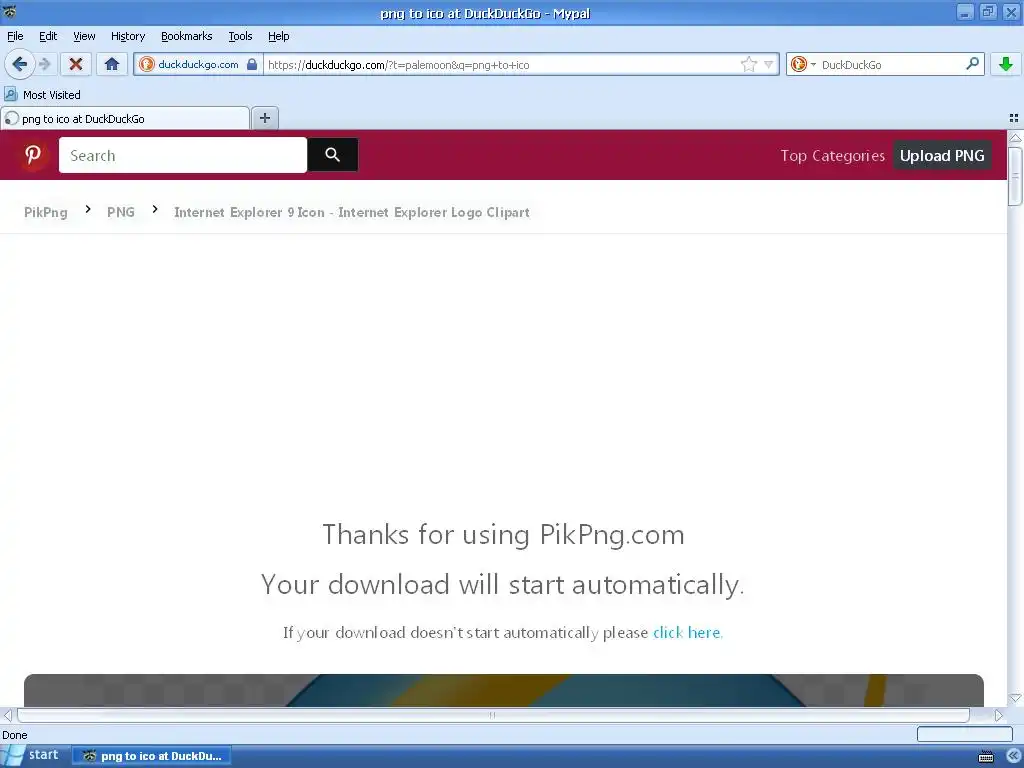Open the Help menu

pyautogui.click(x=278, y=37)
